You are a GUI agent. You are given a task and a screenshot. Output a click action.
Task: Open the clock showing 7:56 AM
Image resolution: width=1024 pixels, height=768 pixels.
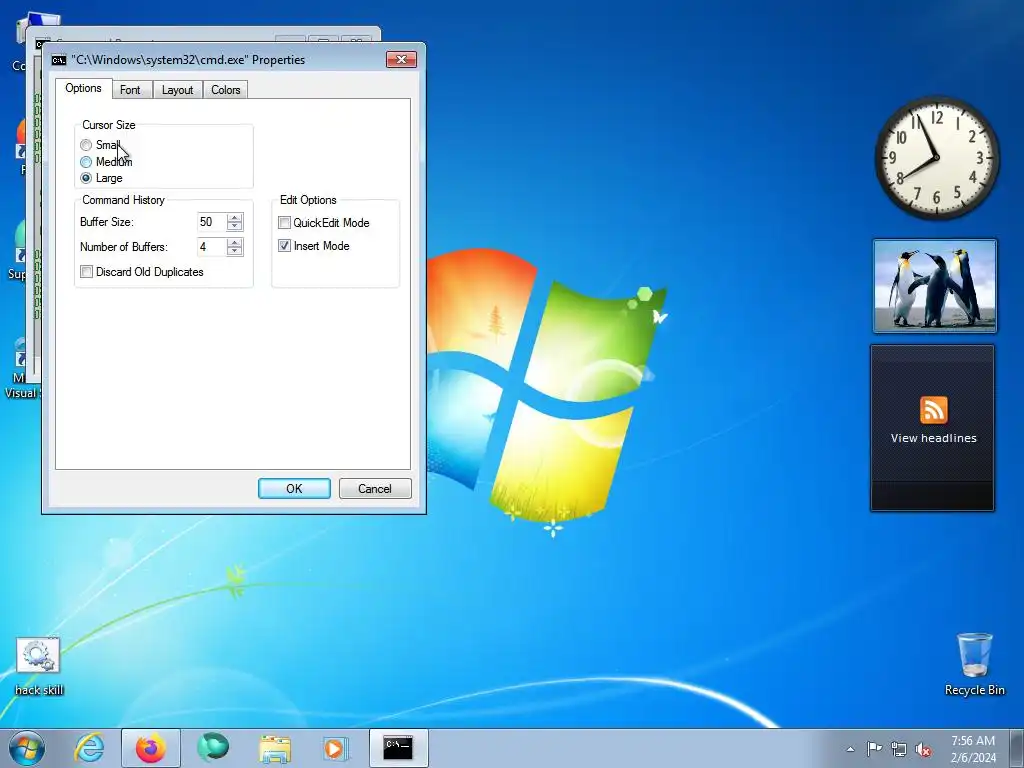click(x=973, y=749)
